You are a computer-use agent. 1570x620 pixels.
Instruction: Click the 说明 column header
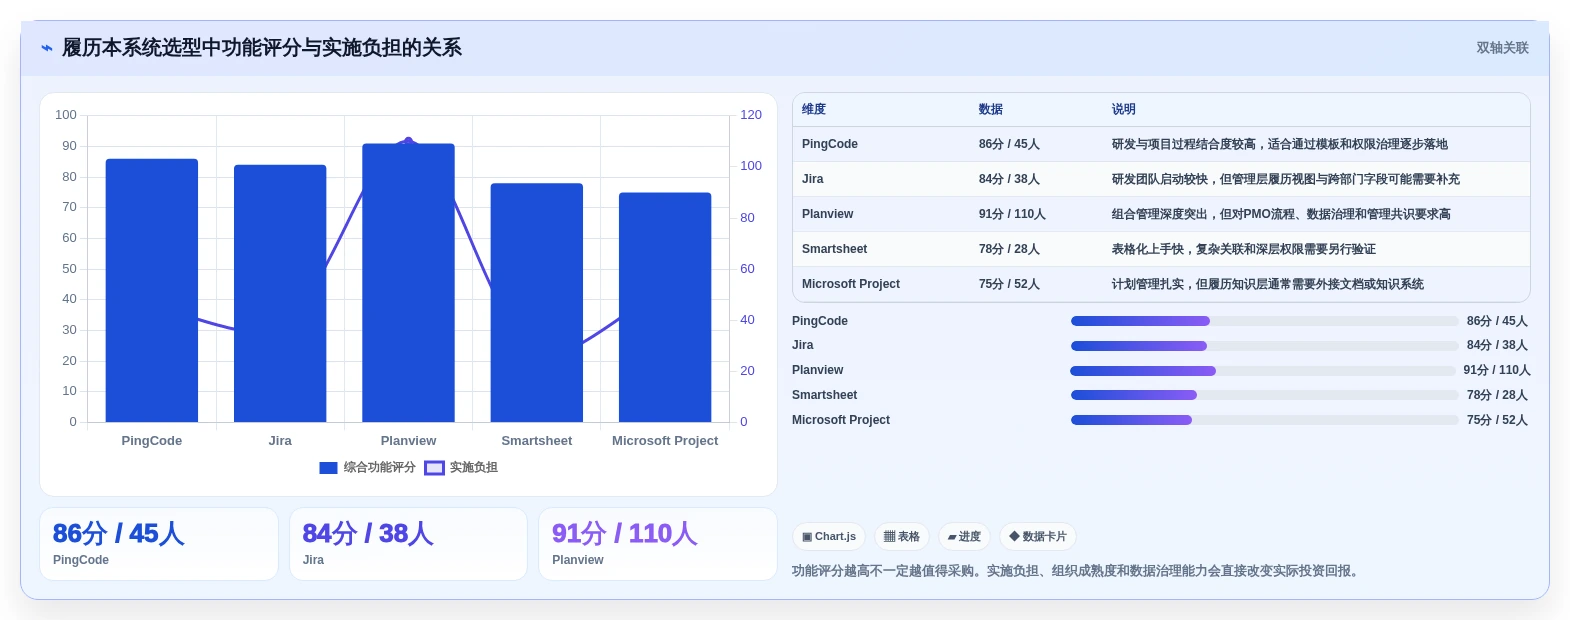1124,109
